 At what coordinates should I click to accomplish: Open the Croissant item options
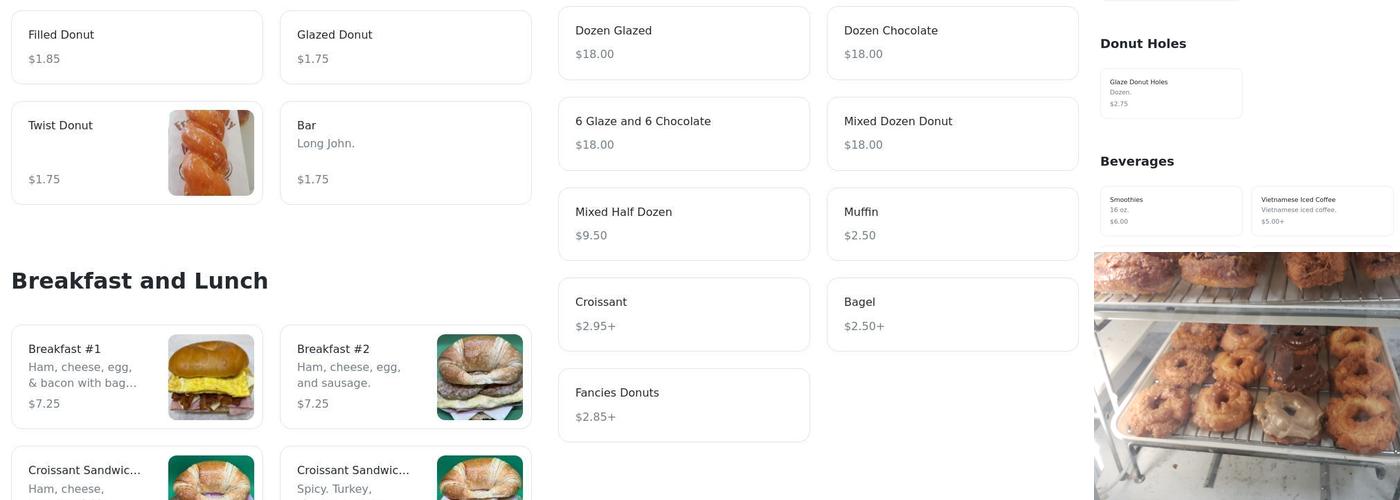[683, 315]
